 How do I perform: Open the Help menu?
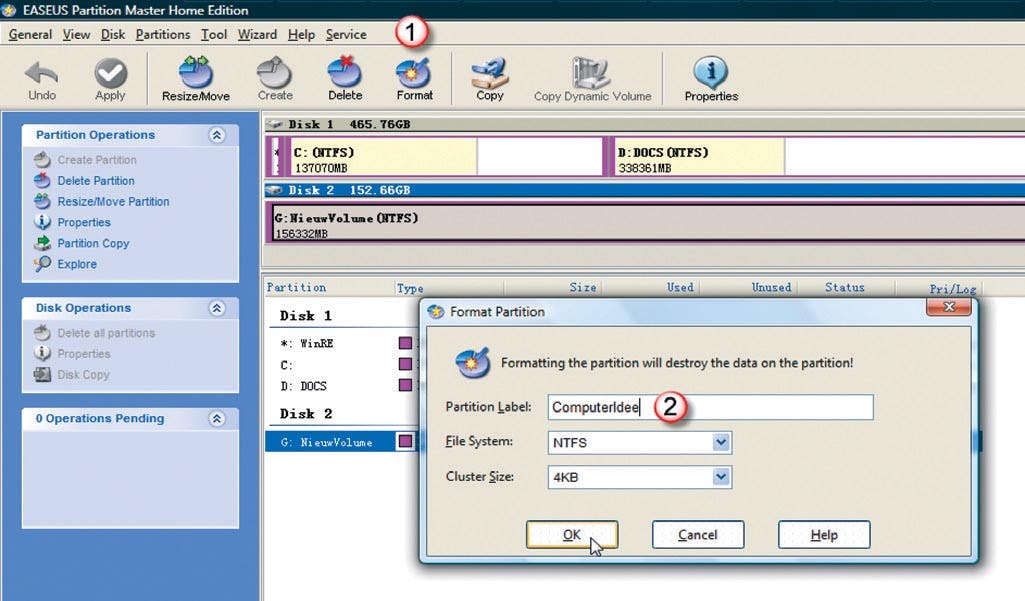[x=301, y=35]
